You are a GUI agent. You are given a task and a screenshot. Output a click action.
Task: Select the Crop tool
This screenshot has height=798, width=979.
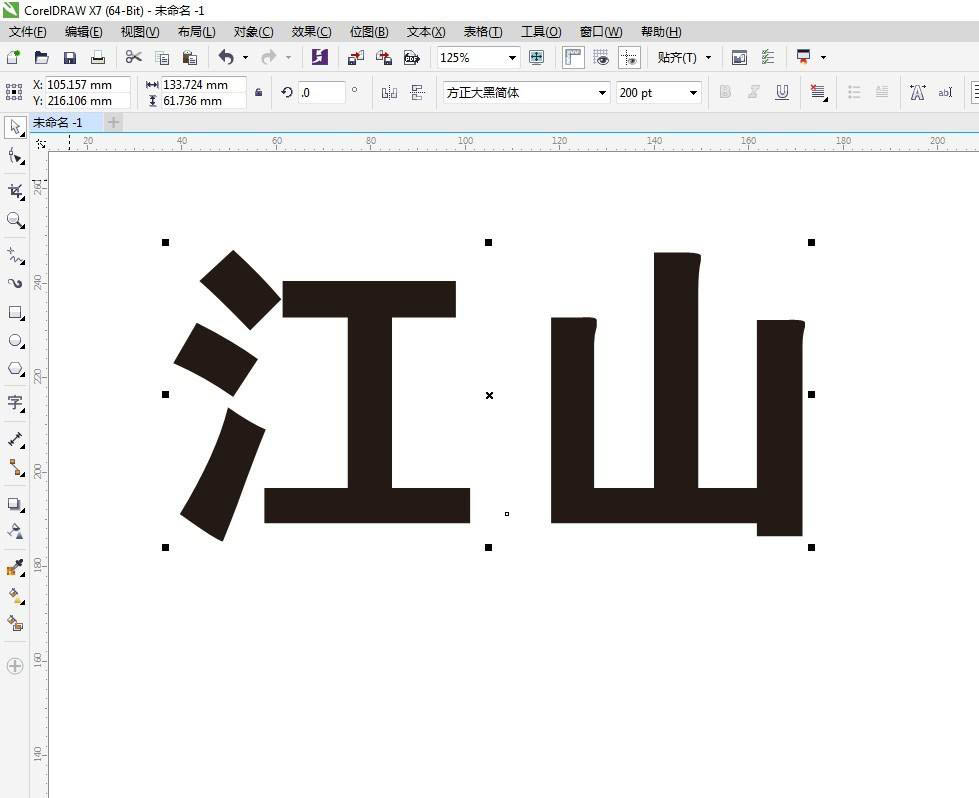[15, 190]
